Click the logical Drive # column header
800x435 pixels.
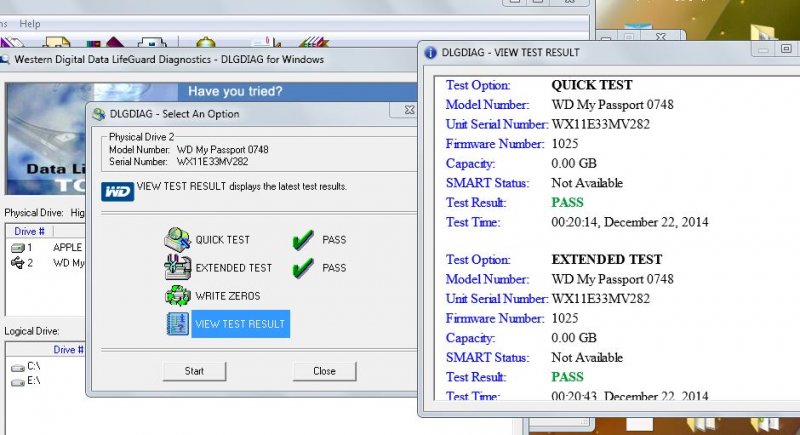click(68, 350)
